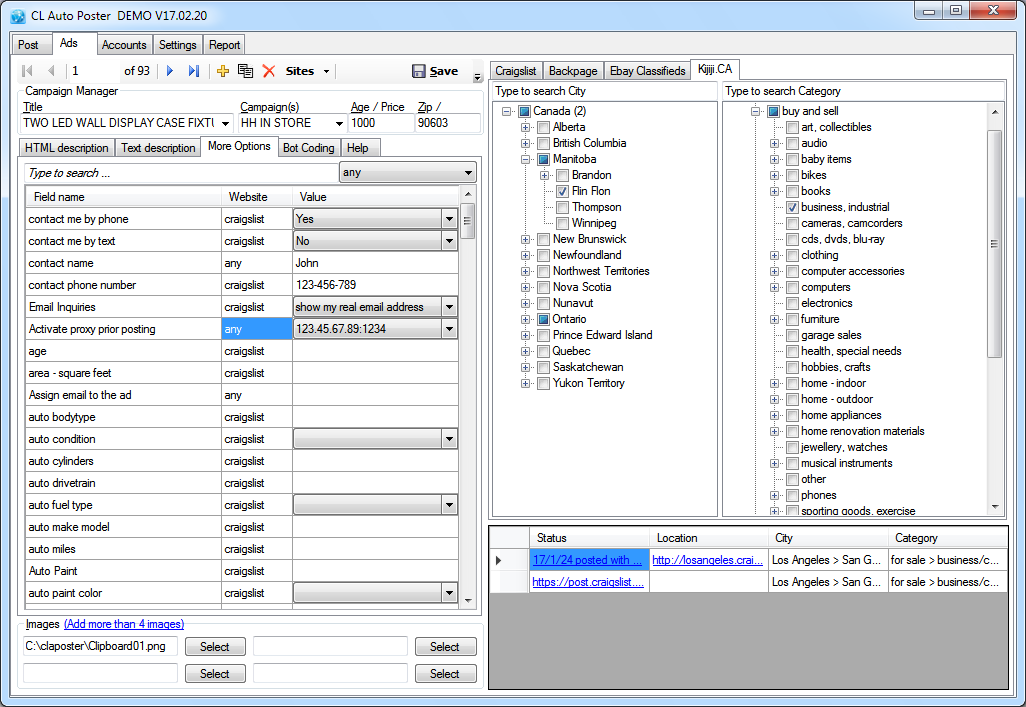
Task: Go to the first ad record
Action: 27,71
